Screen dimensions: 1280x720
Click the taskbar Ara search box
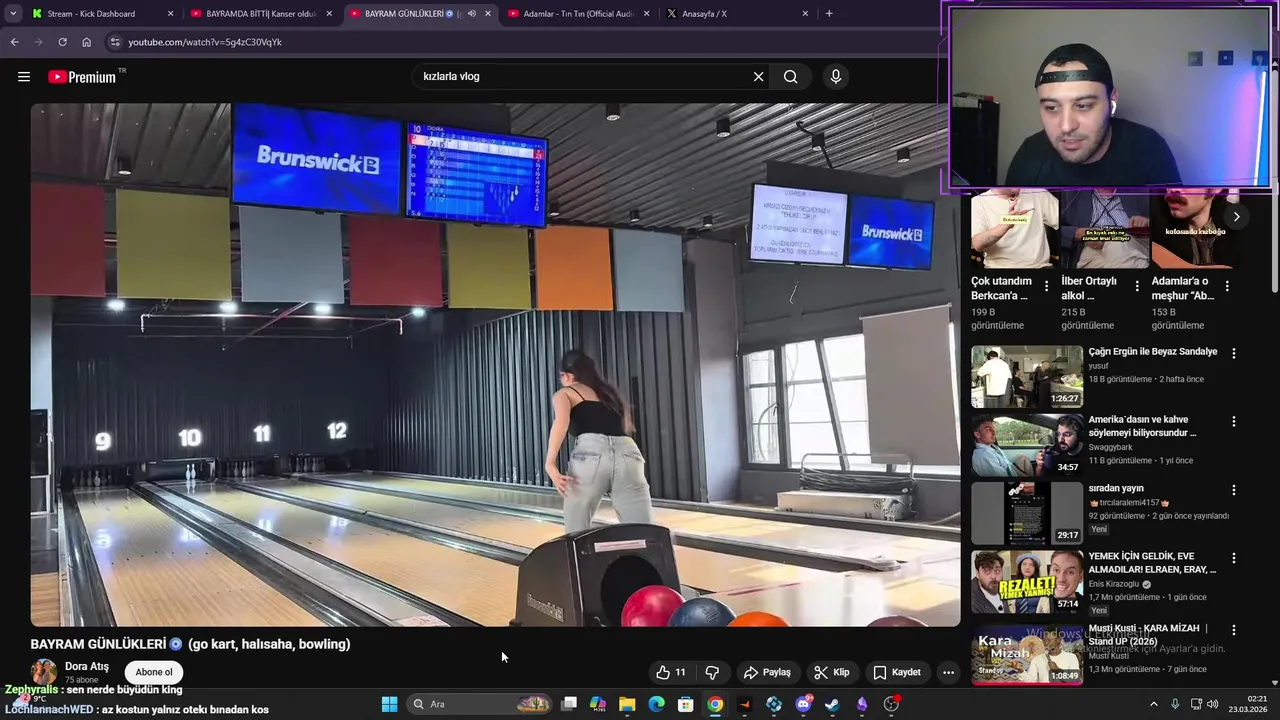480,704
